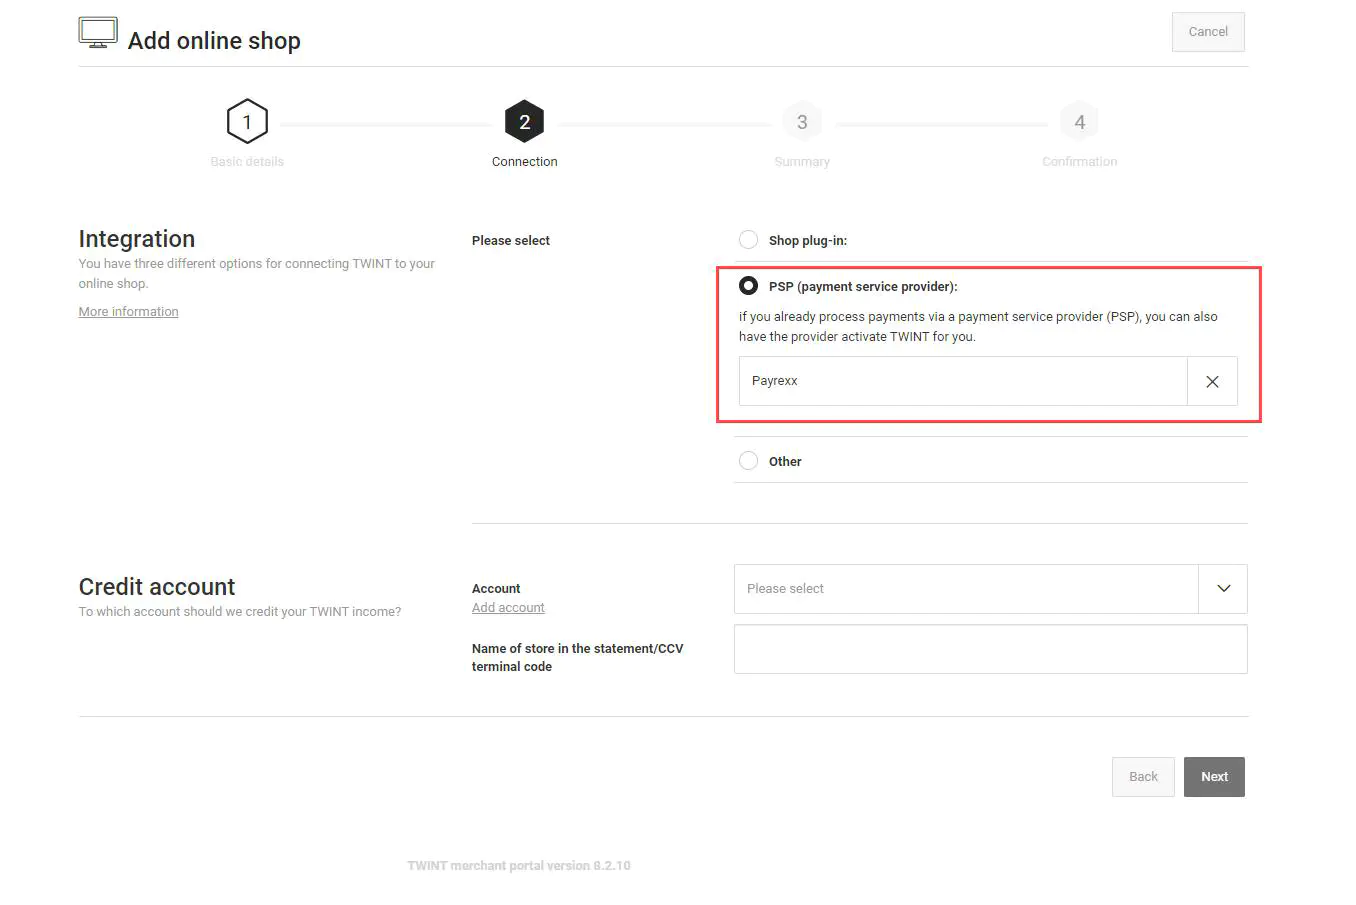Click step 3 Summary hexagon
This screenshot has height=905, width=1356.
pyautogui.click(x=802, y=122)
